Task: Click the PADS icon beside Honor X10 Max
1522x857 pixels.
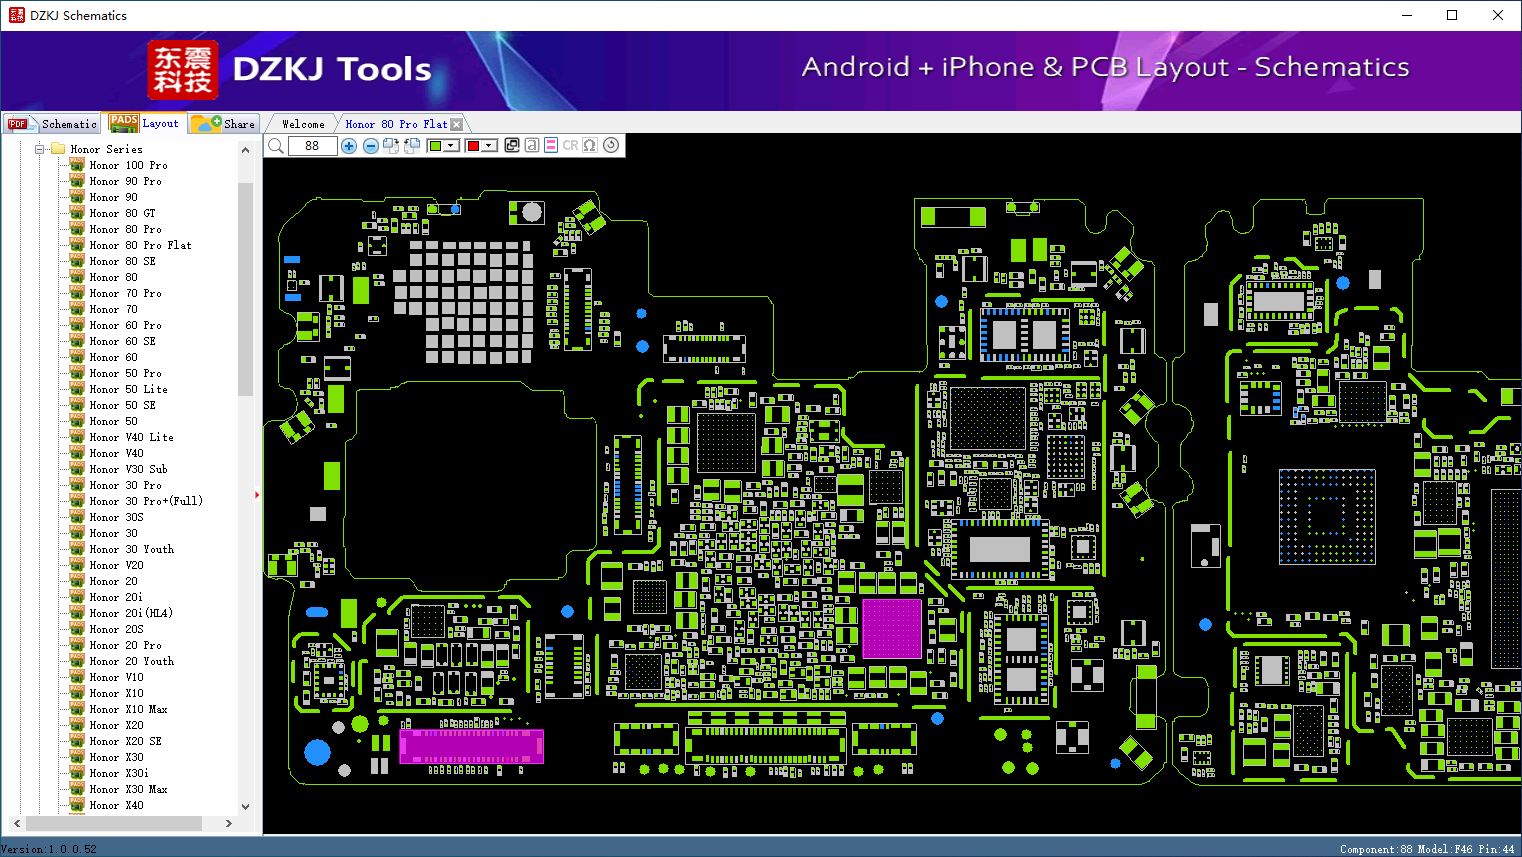Action: click(x=77, y=709)
